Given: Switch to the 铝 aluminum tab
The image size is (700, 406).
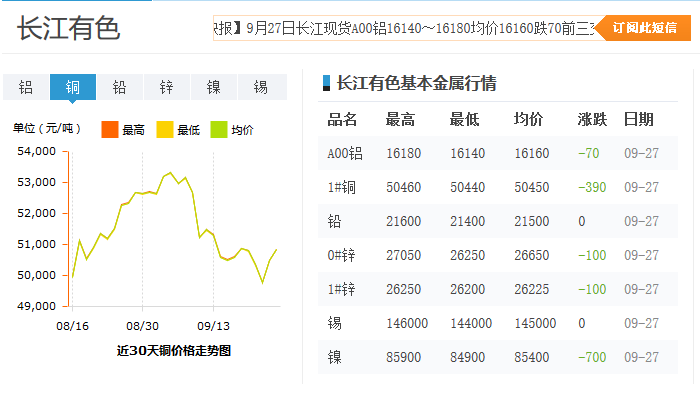Looking at the screenshot, I should click(x=26, y=87).
